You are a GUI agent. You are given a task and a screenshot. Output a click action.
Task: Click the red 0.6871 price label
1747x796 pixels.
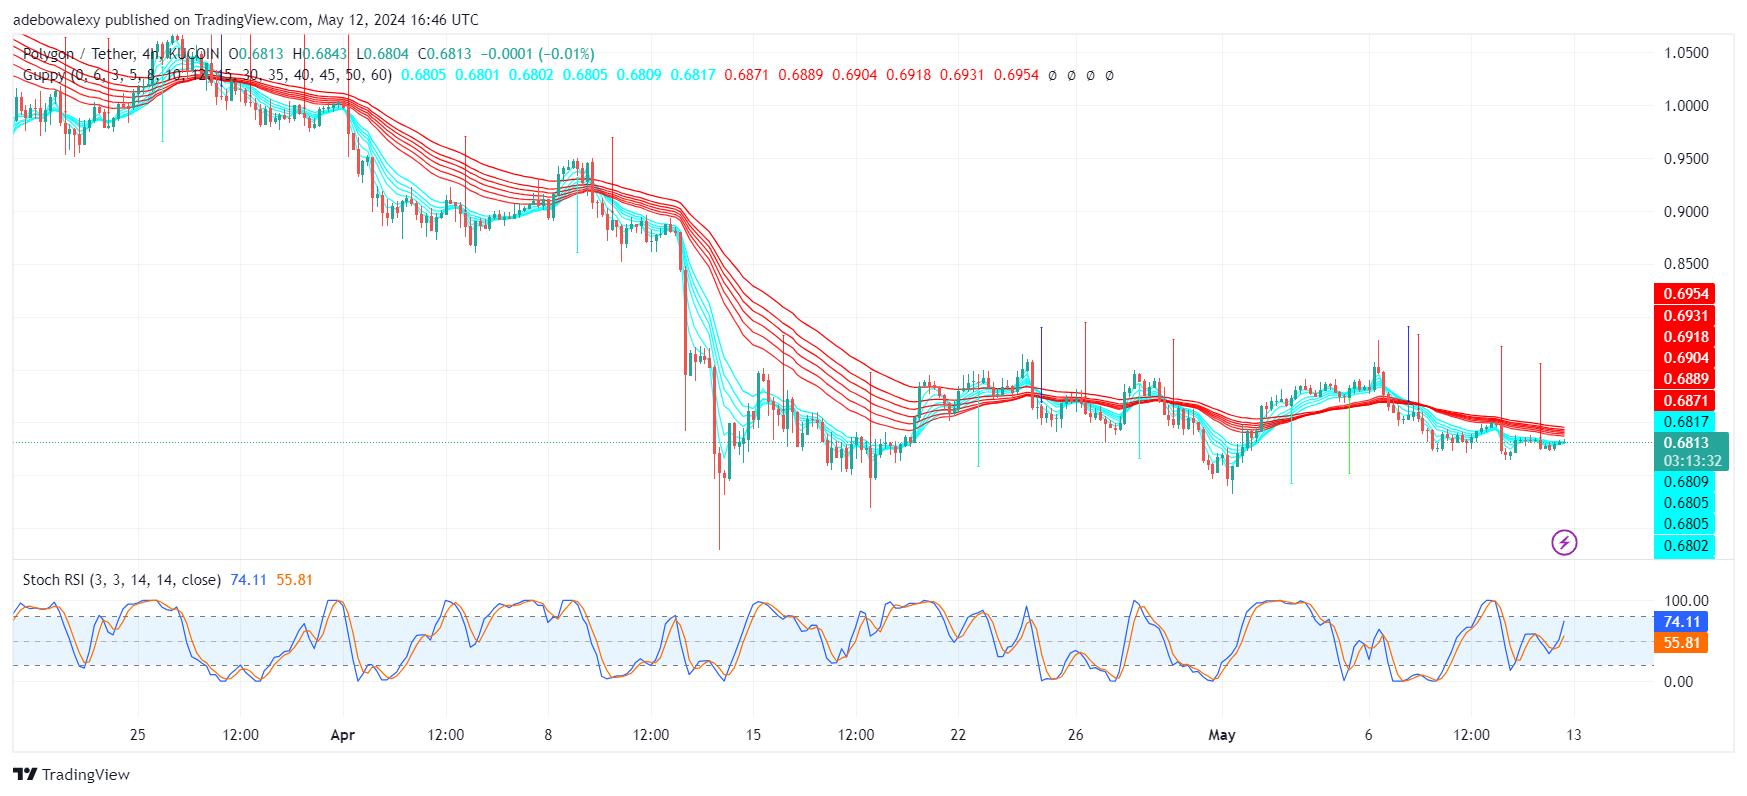point(1685,401)
